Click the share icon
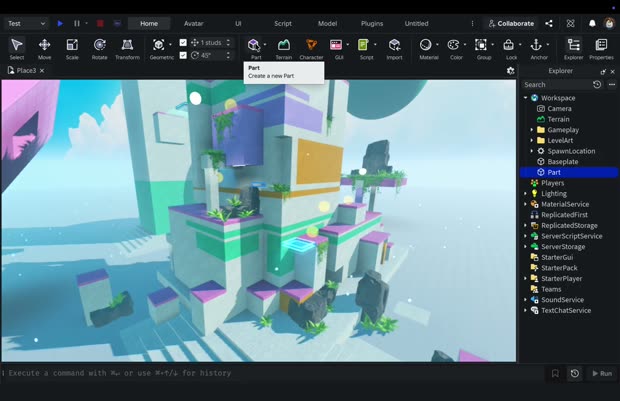620x401 pixels. [549, 23]
